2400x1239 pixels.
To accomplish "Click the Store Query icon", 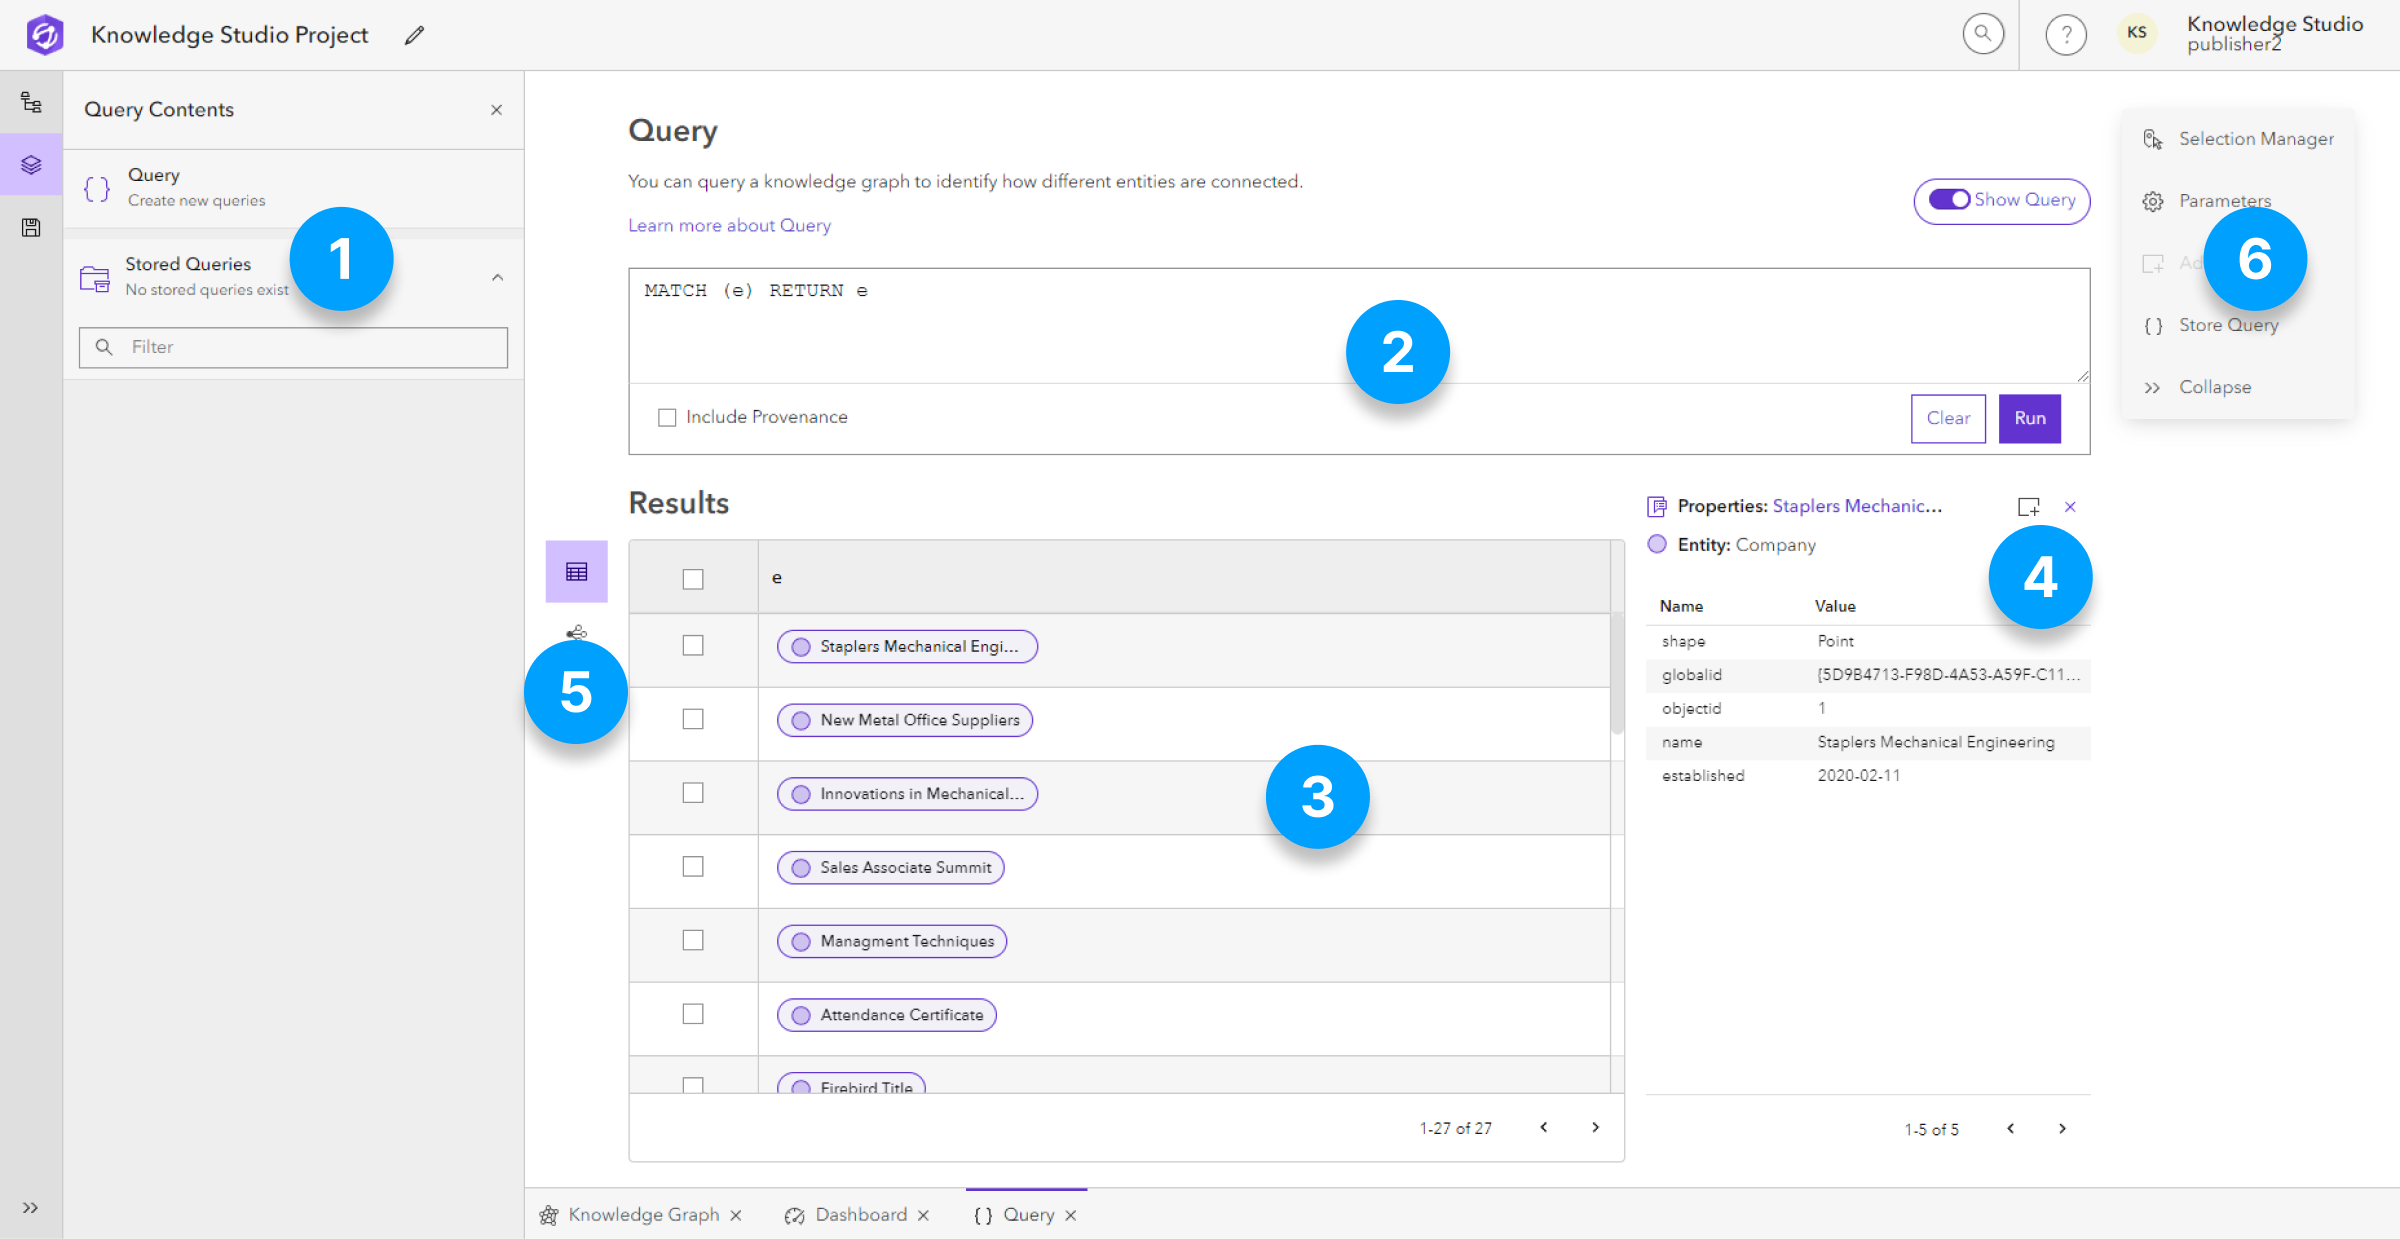I will (x=2152, y=324).
